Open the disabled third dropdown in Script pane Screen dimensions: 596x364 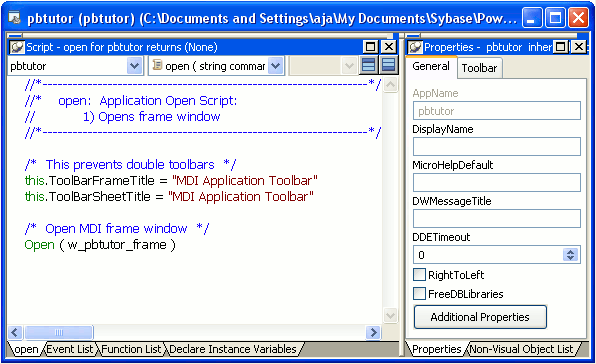tap(349, 66)
